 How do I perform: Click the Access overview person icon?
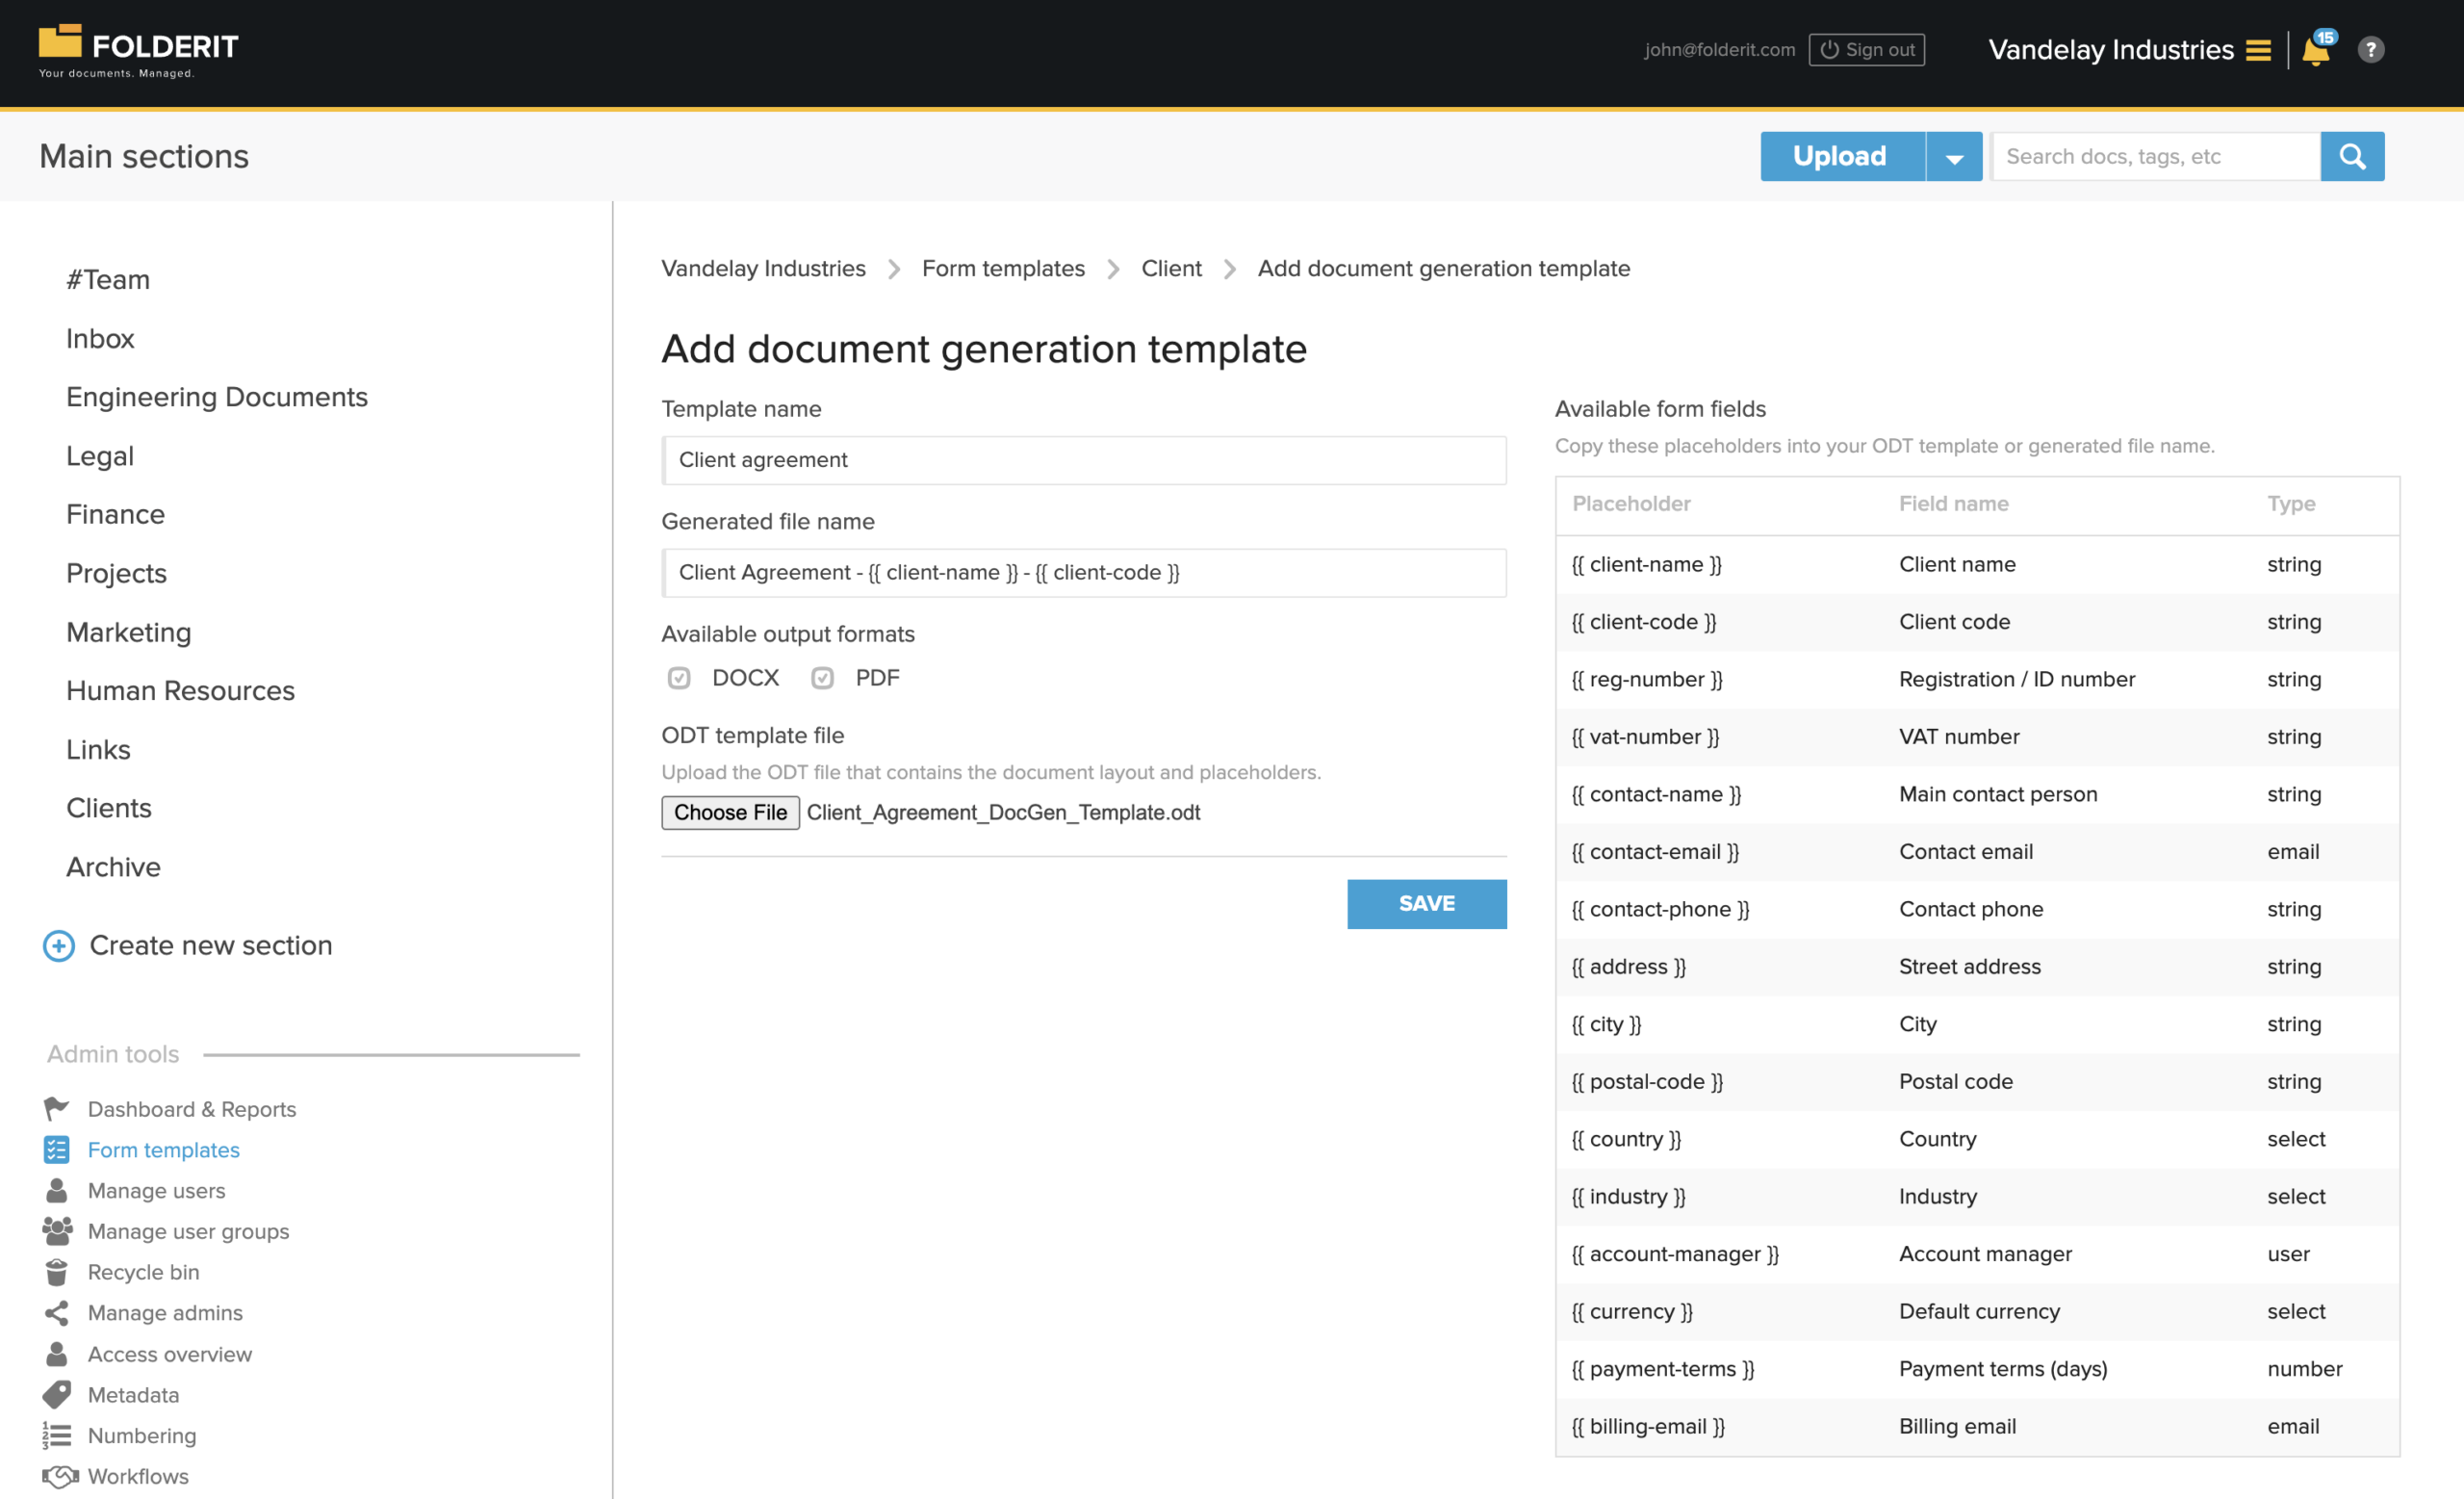tap(57, 1353)
